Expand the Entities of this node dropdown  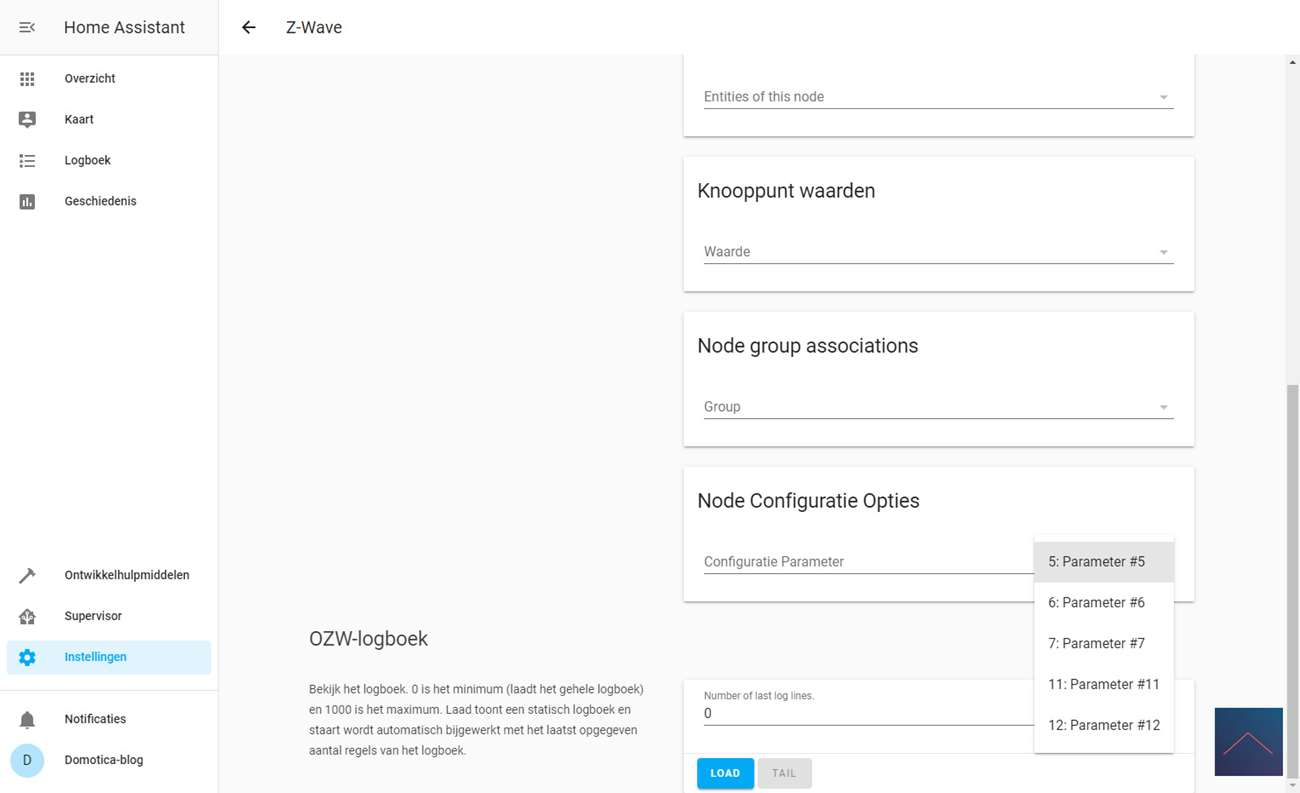coord(937,97)
